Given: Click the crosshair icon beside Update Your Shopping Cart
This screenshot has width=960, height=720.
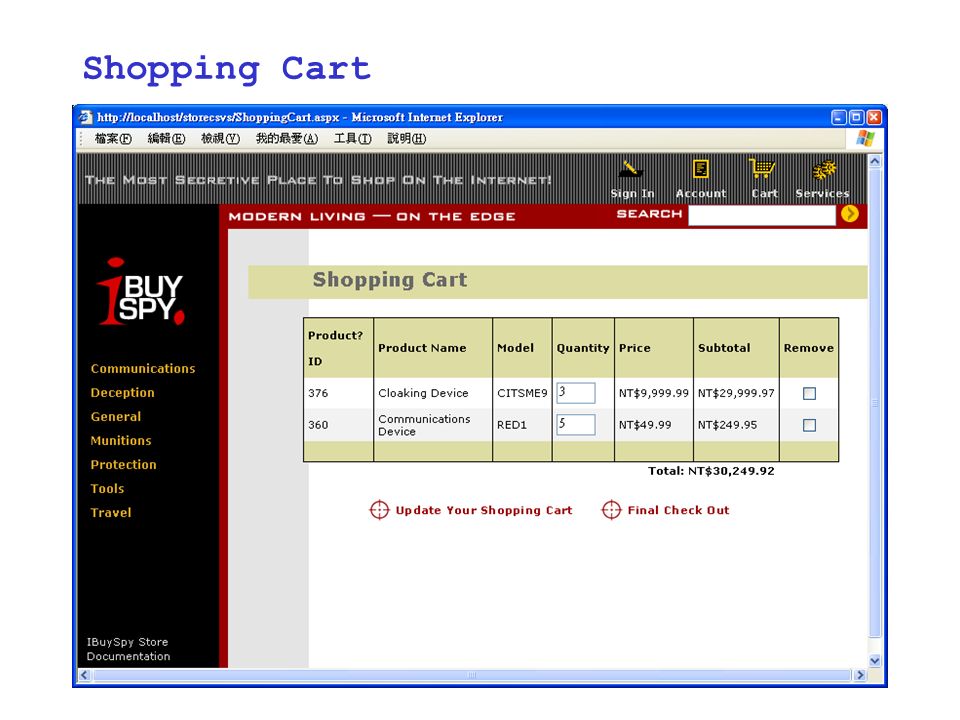Looking at the screenshot, I should coord(380,509).
